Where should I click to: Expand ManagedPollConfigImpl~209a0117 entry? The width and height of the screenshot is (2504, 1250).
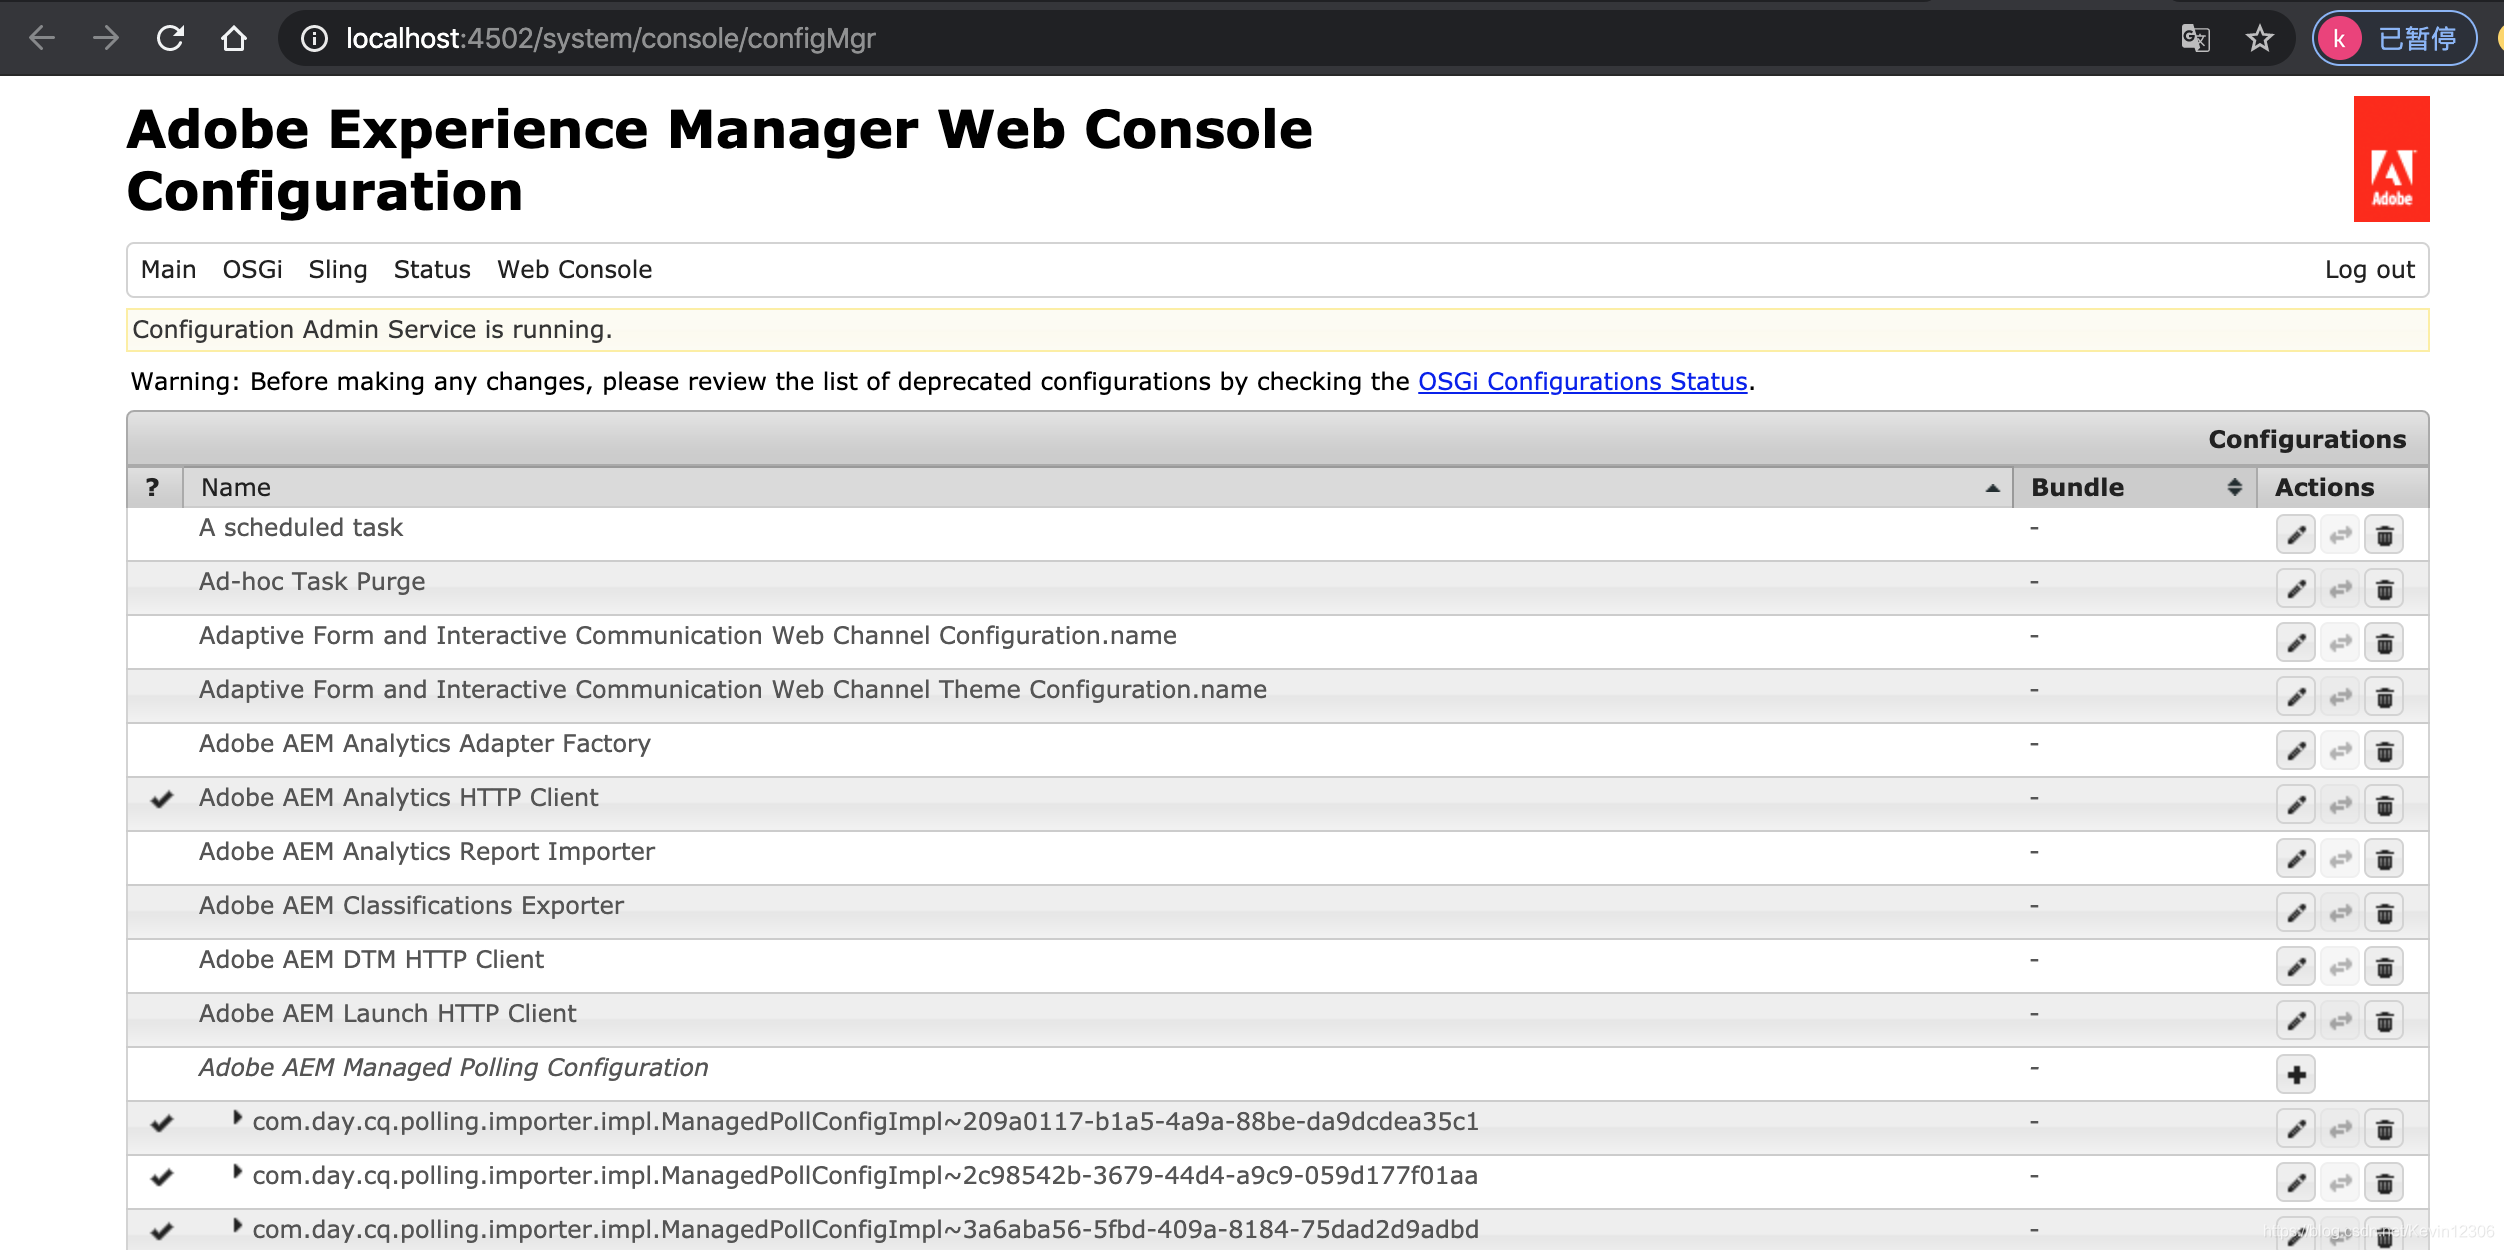pyautogui.click(x=237, y=1118)
